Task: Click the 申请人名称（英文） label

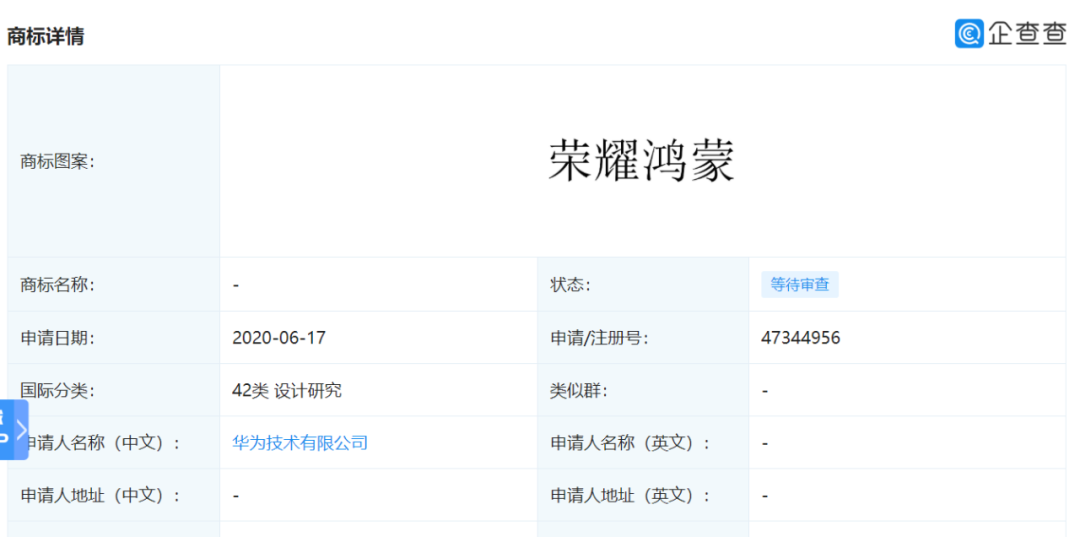Action: 630,443
